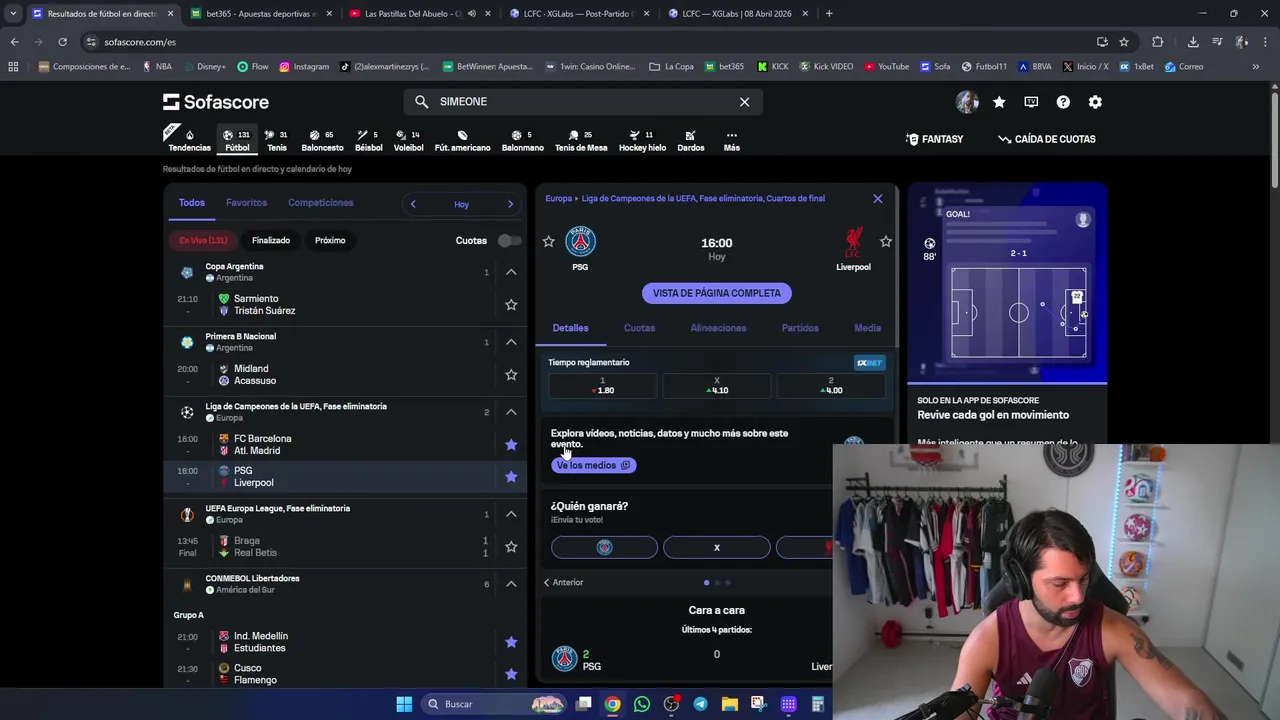
Task: Favorite the Midland vs Acassuso match
Action: click(x=511, y=375)
